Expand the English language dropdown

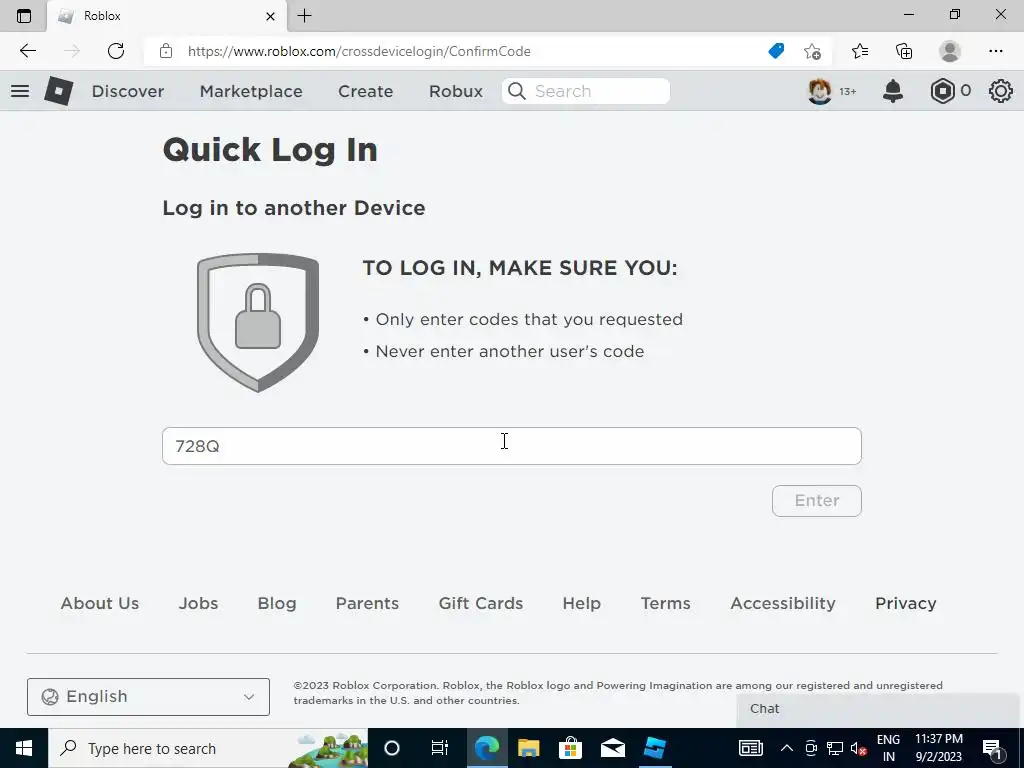coord(148,697)
